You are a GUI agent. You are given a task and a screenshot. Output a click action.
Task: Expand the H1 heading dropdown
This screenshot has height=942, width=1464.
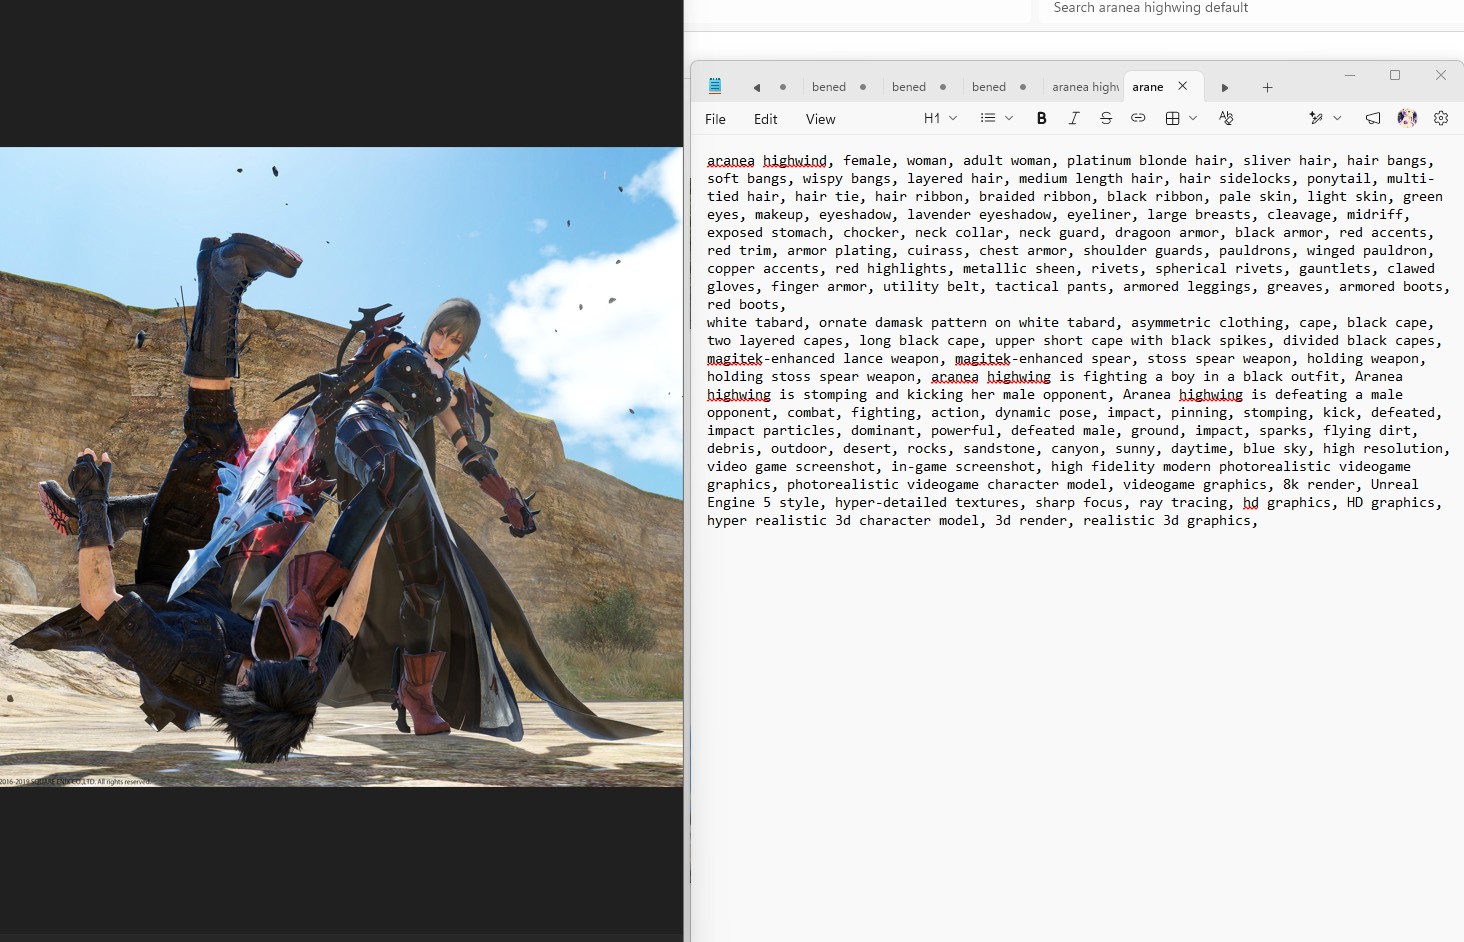pyautogui.click(x=941, y=118)
